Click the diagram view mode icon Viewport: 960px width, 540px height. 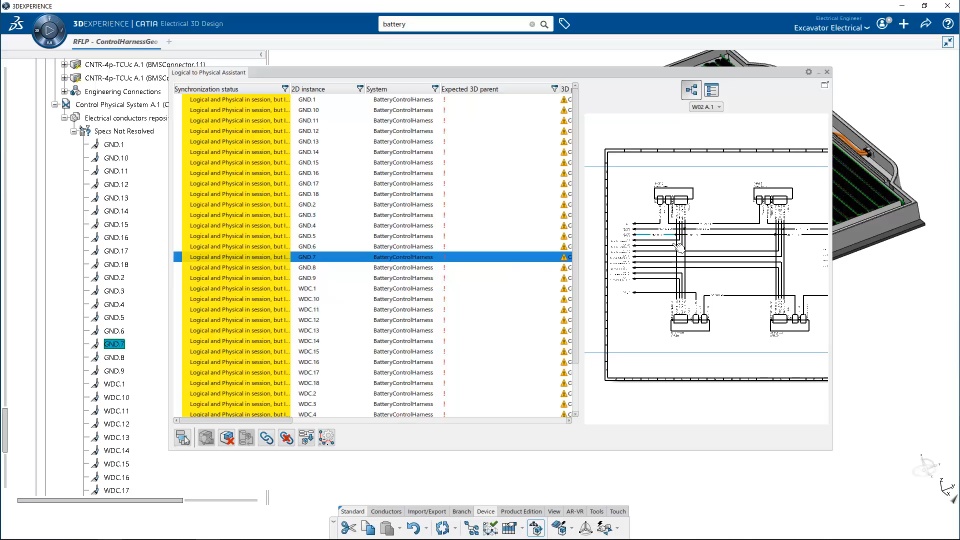coord(691,90)
